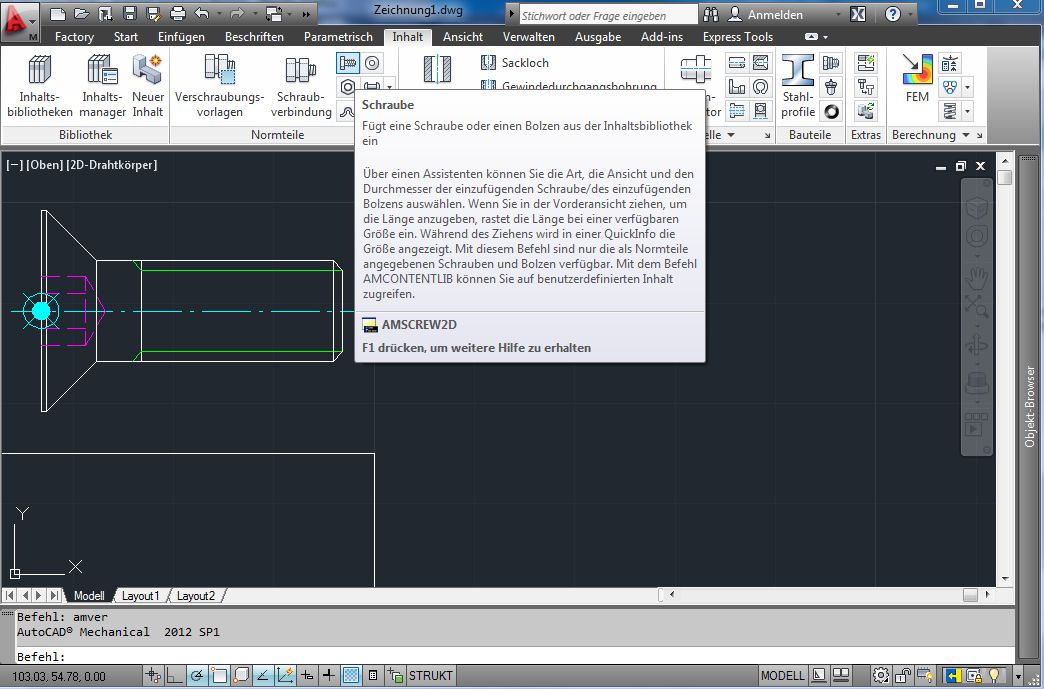
Task: Open the workspace settings gear in status bar
Action: click(x=881, y=676)
